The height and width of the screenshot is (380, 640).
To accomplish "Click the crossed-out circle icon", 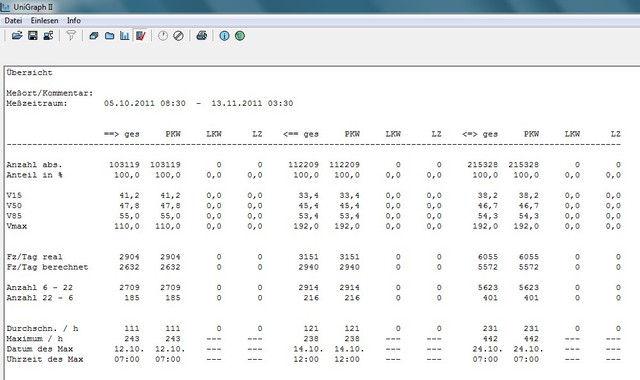I will 178,36.
